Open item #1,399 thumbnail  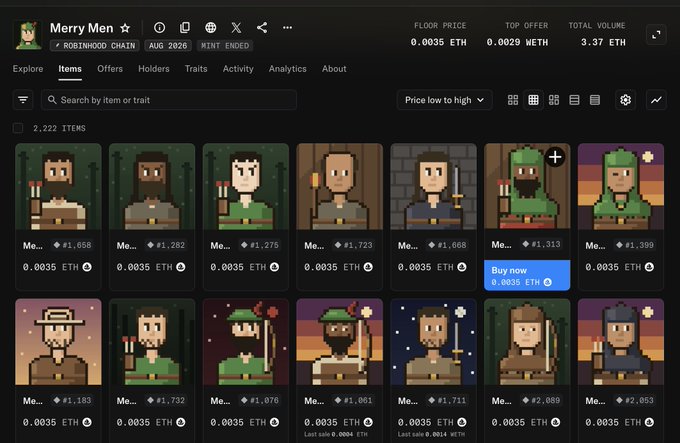click(621, 187)
